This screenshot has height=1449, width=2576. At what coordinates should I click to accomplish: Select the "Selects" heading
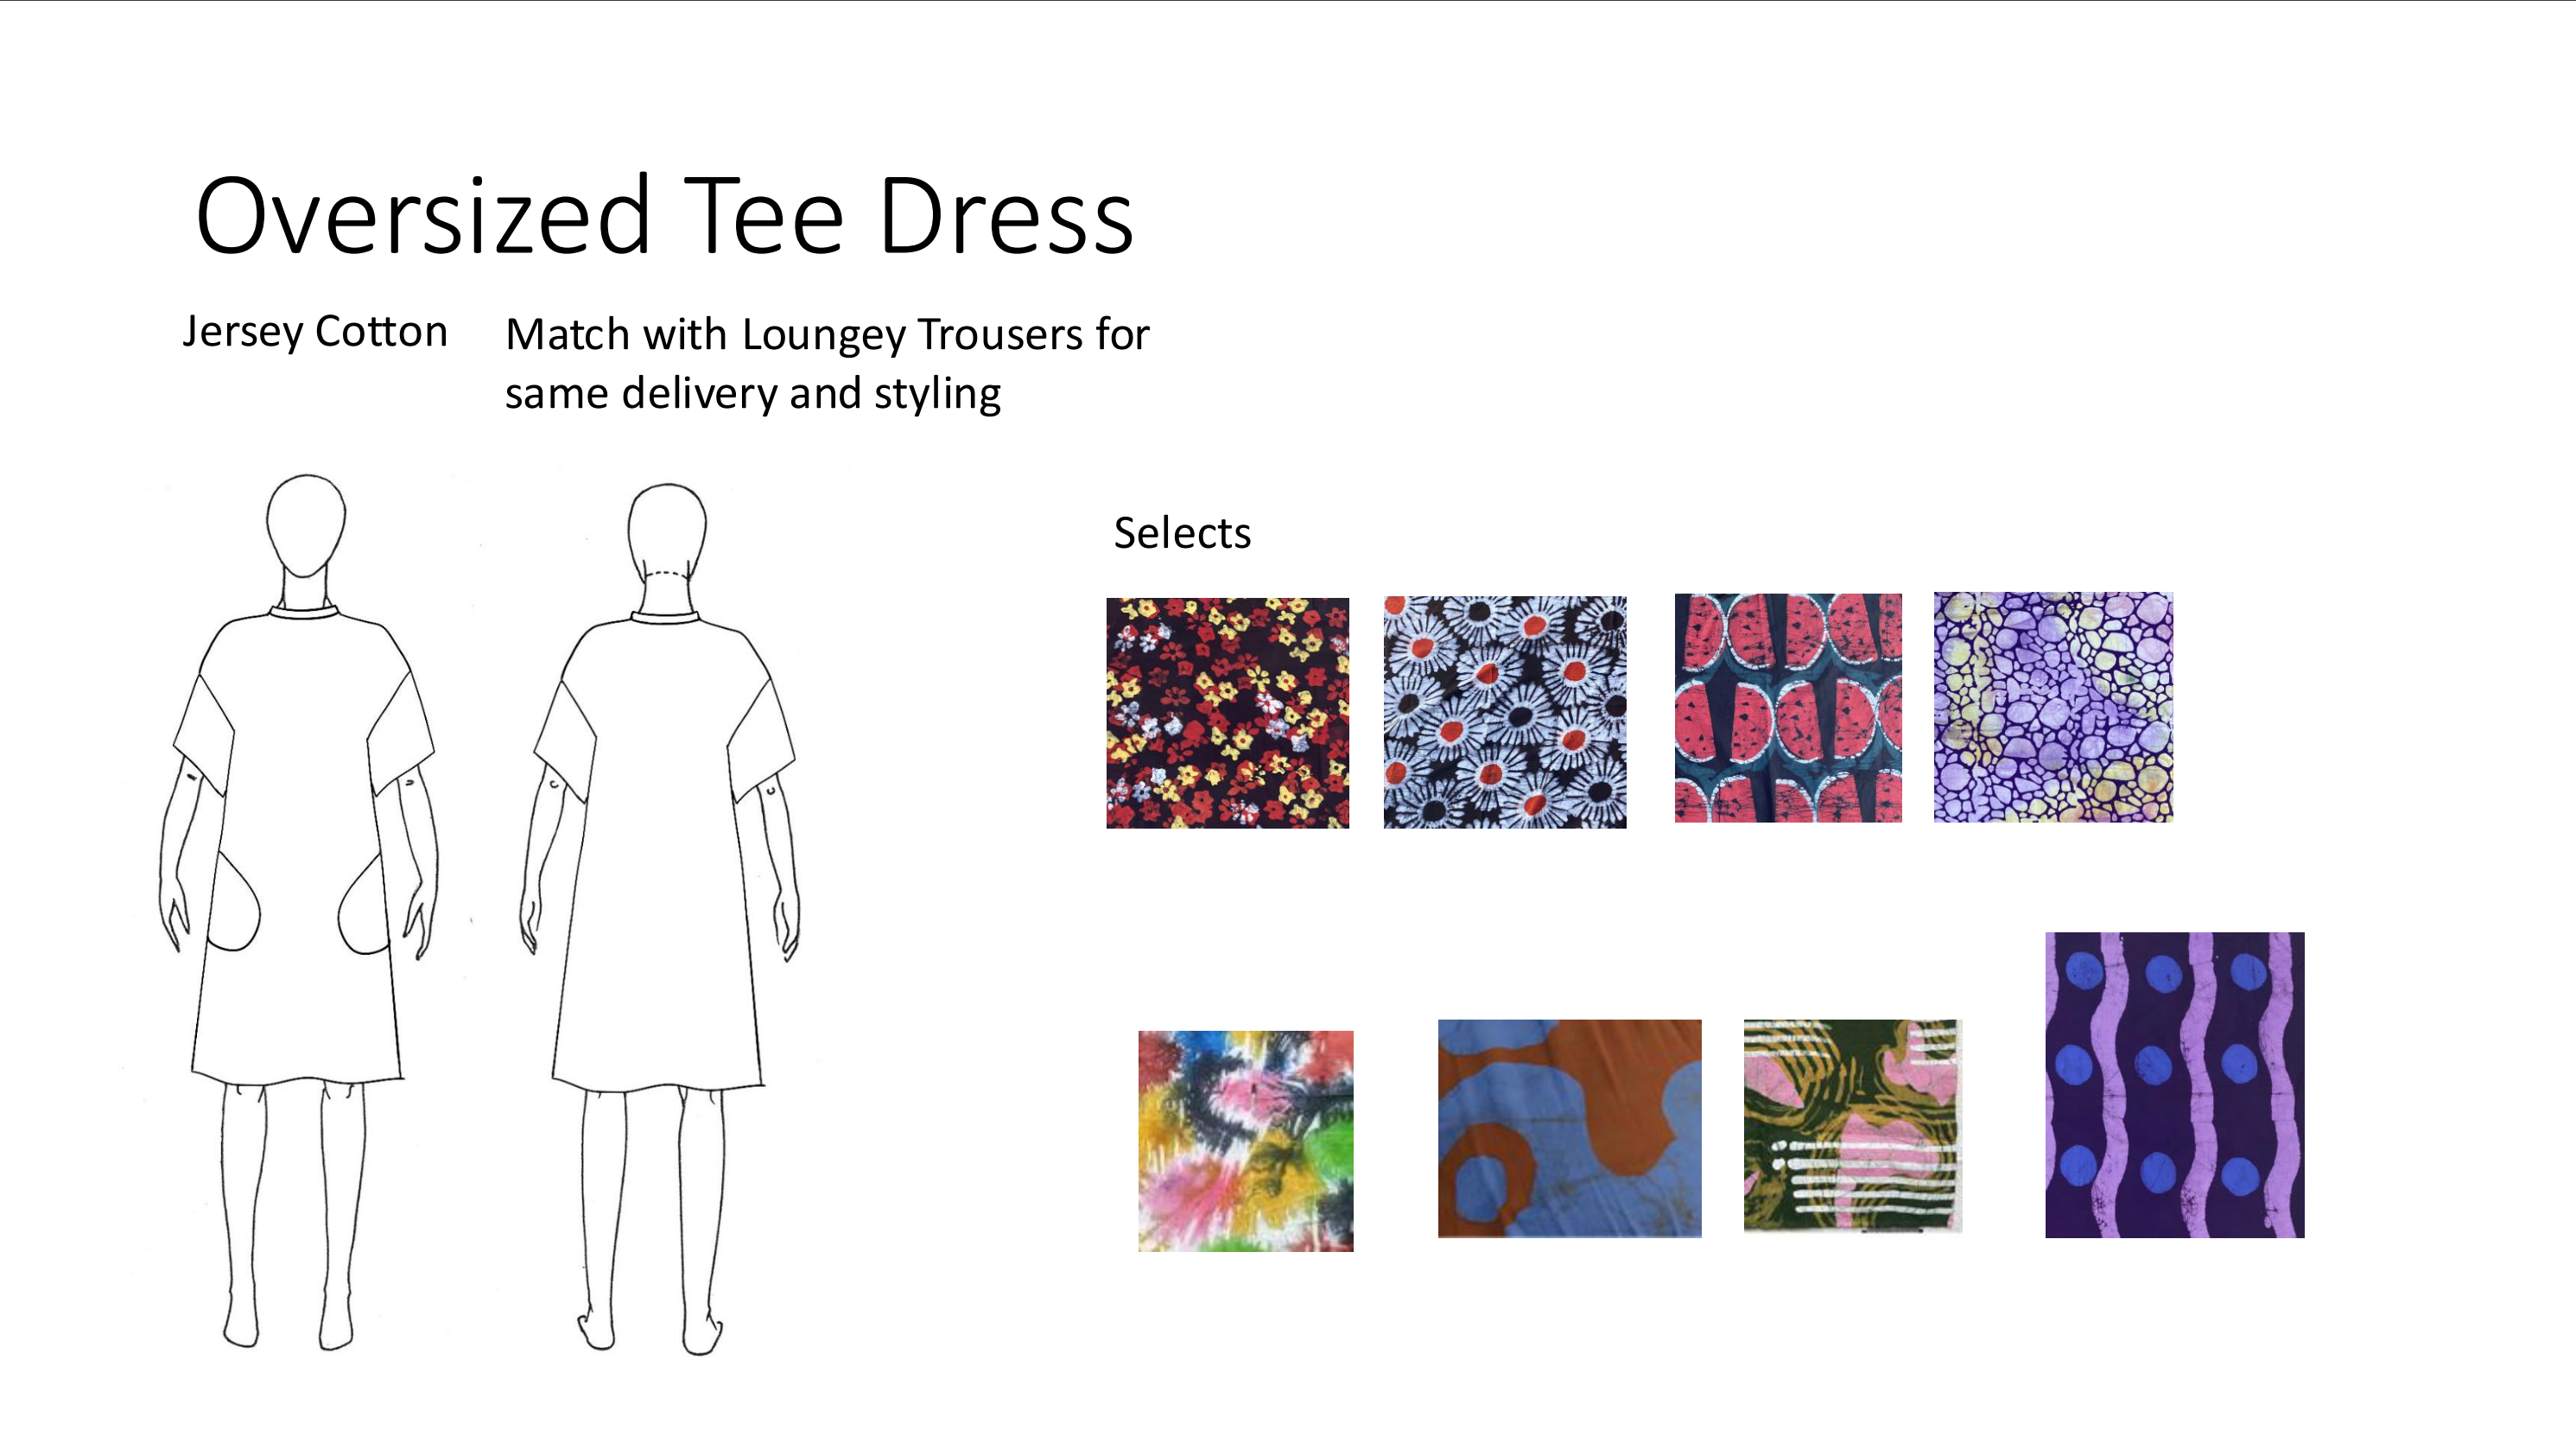pyautogui.click(x=1182, y=533)
